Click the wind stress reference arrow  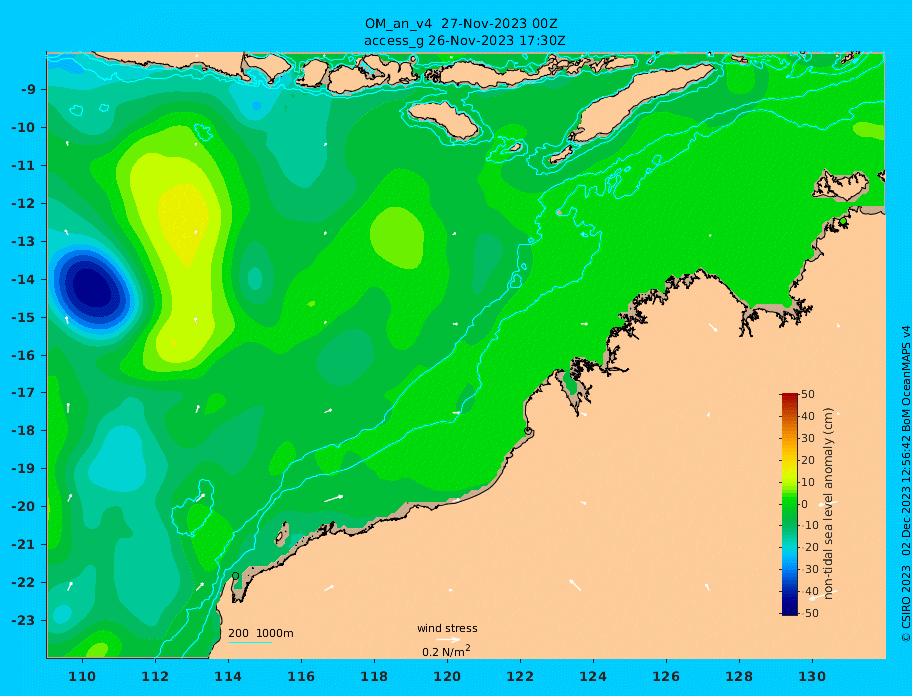point(448,640)
